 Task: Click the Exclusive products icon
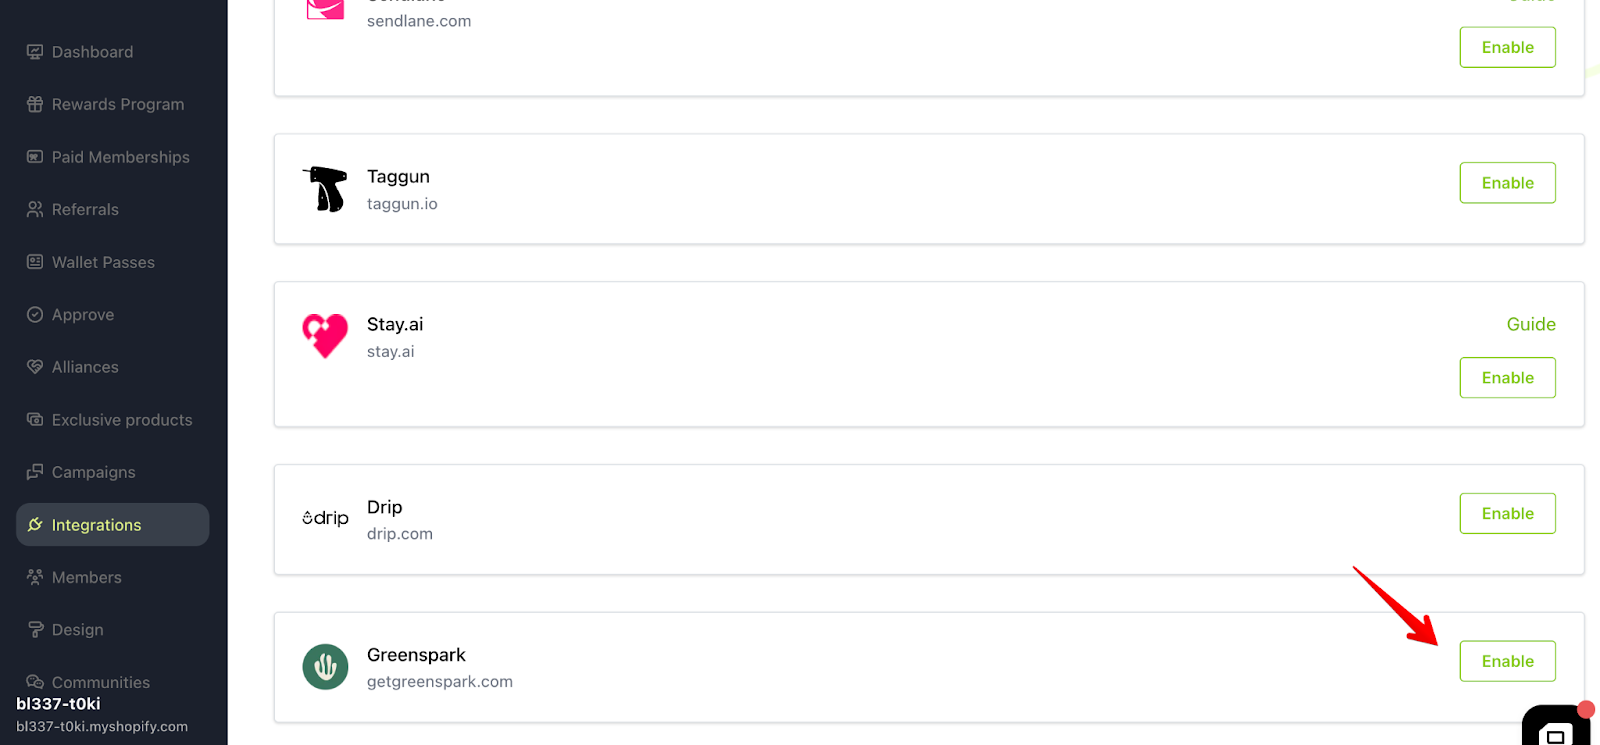pyautogui.click(x=35, y=419)
